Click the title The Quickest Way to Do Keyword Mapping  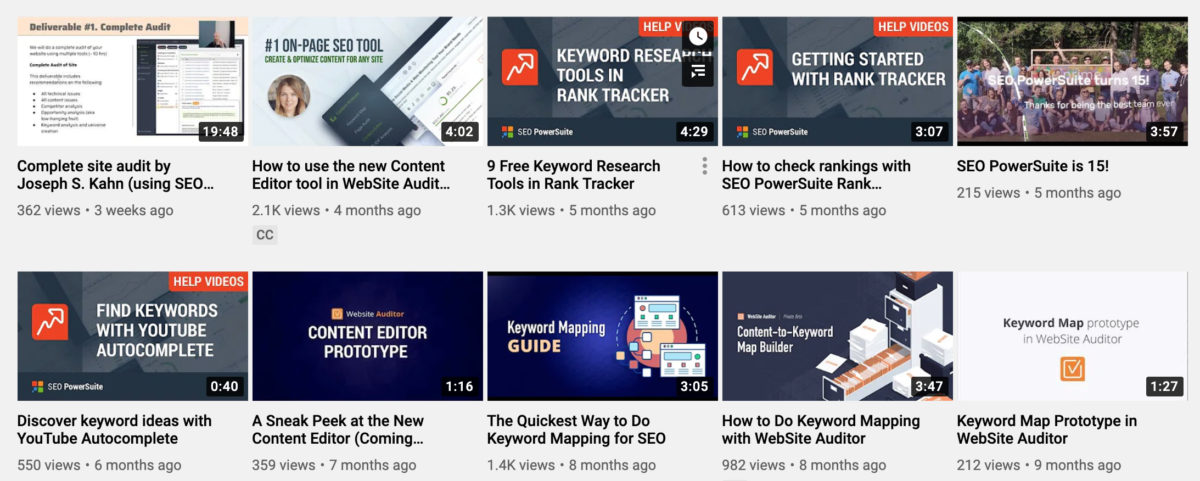(576, 429)
